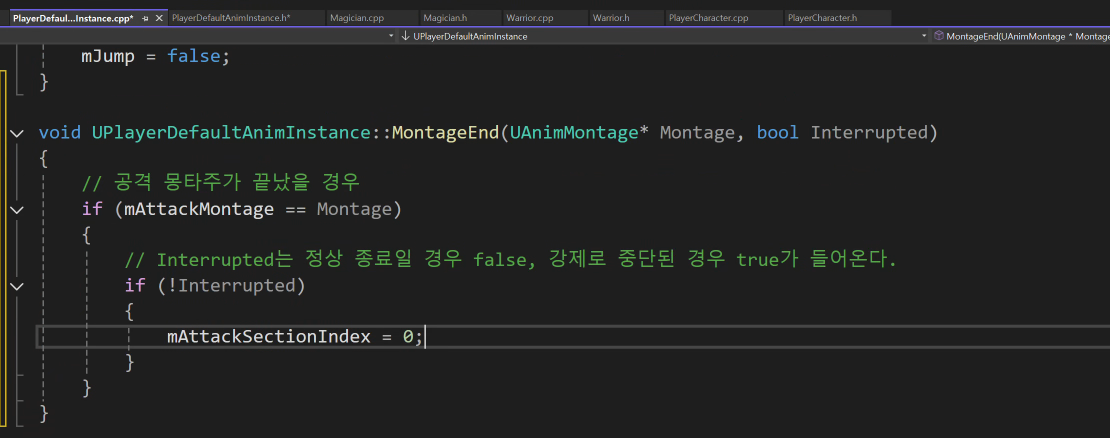Click the down-arrow icon beside UPlayerDefaultAnimInstance
Viewport: 1110px width, 438px height.
406,36
